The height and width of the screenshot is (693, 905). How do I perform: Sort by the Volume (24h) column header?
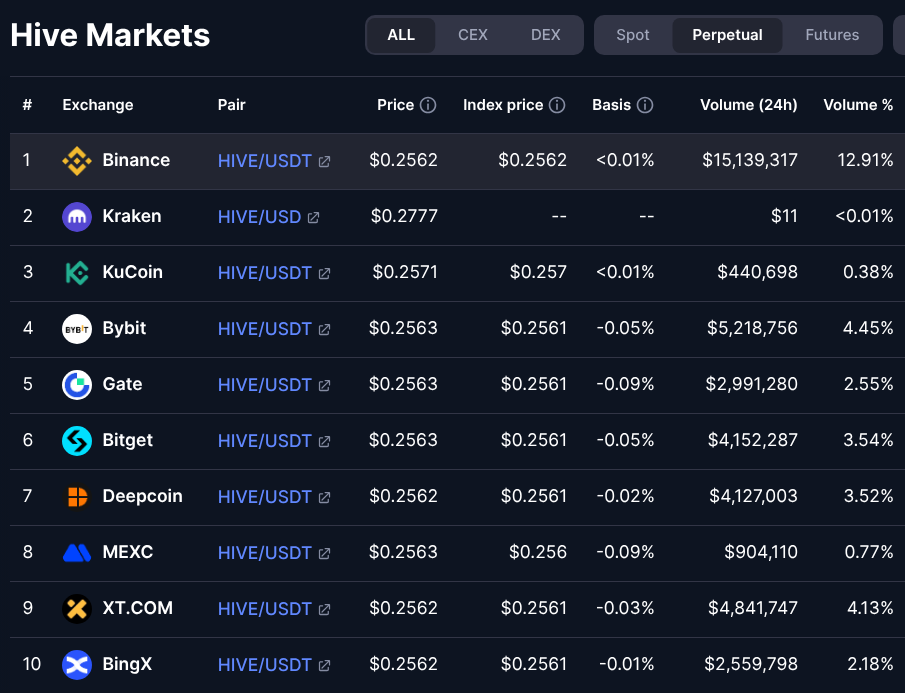click(x=749, y=105)
